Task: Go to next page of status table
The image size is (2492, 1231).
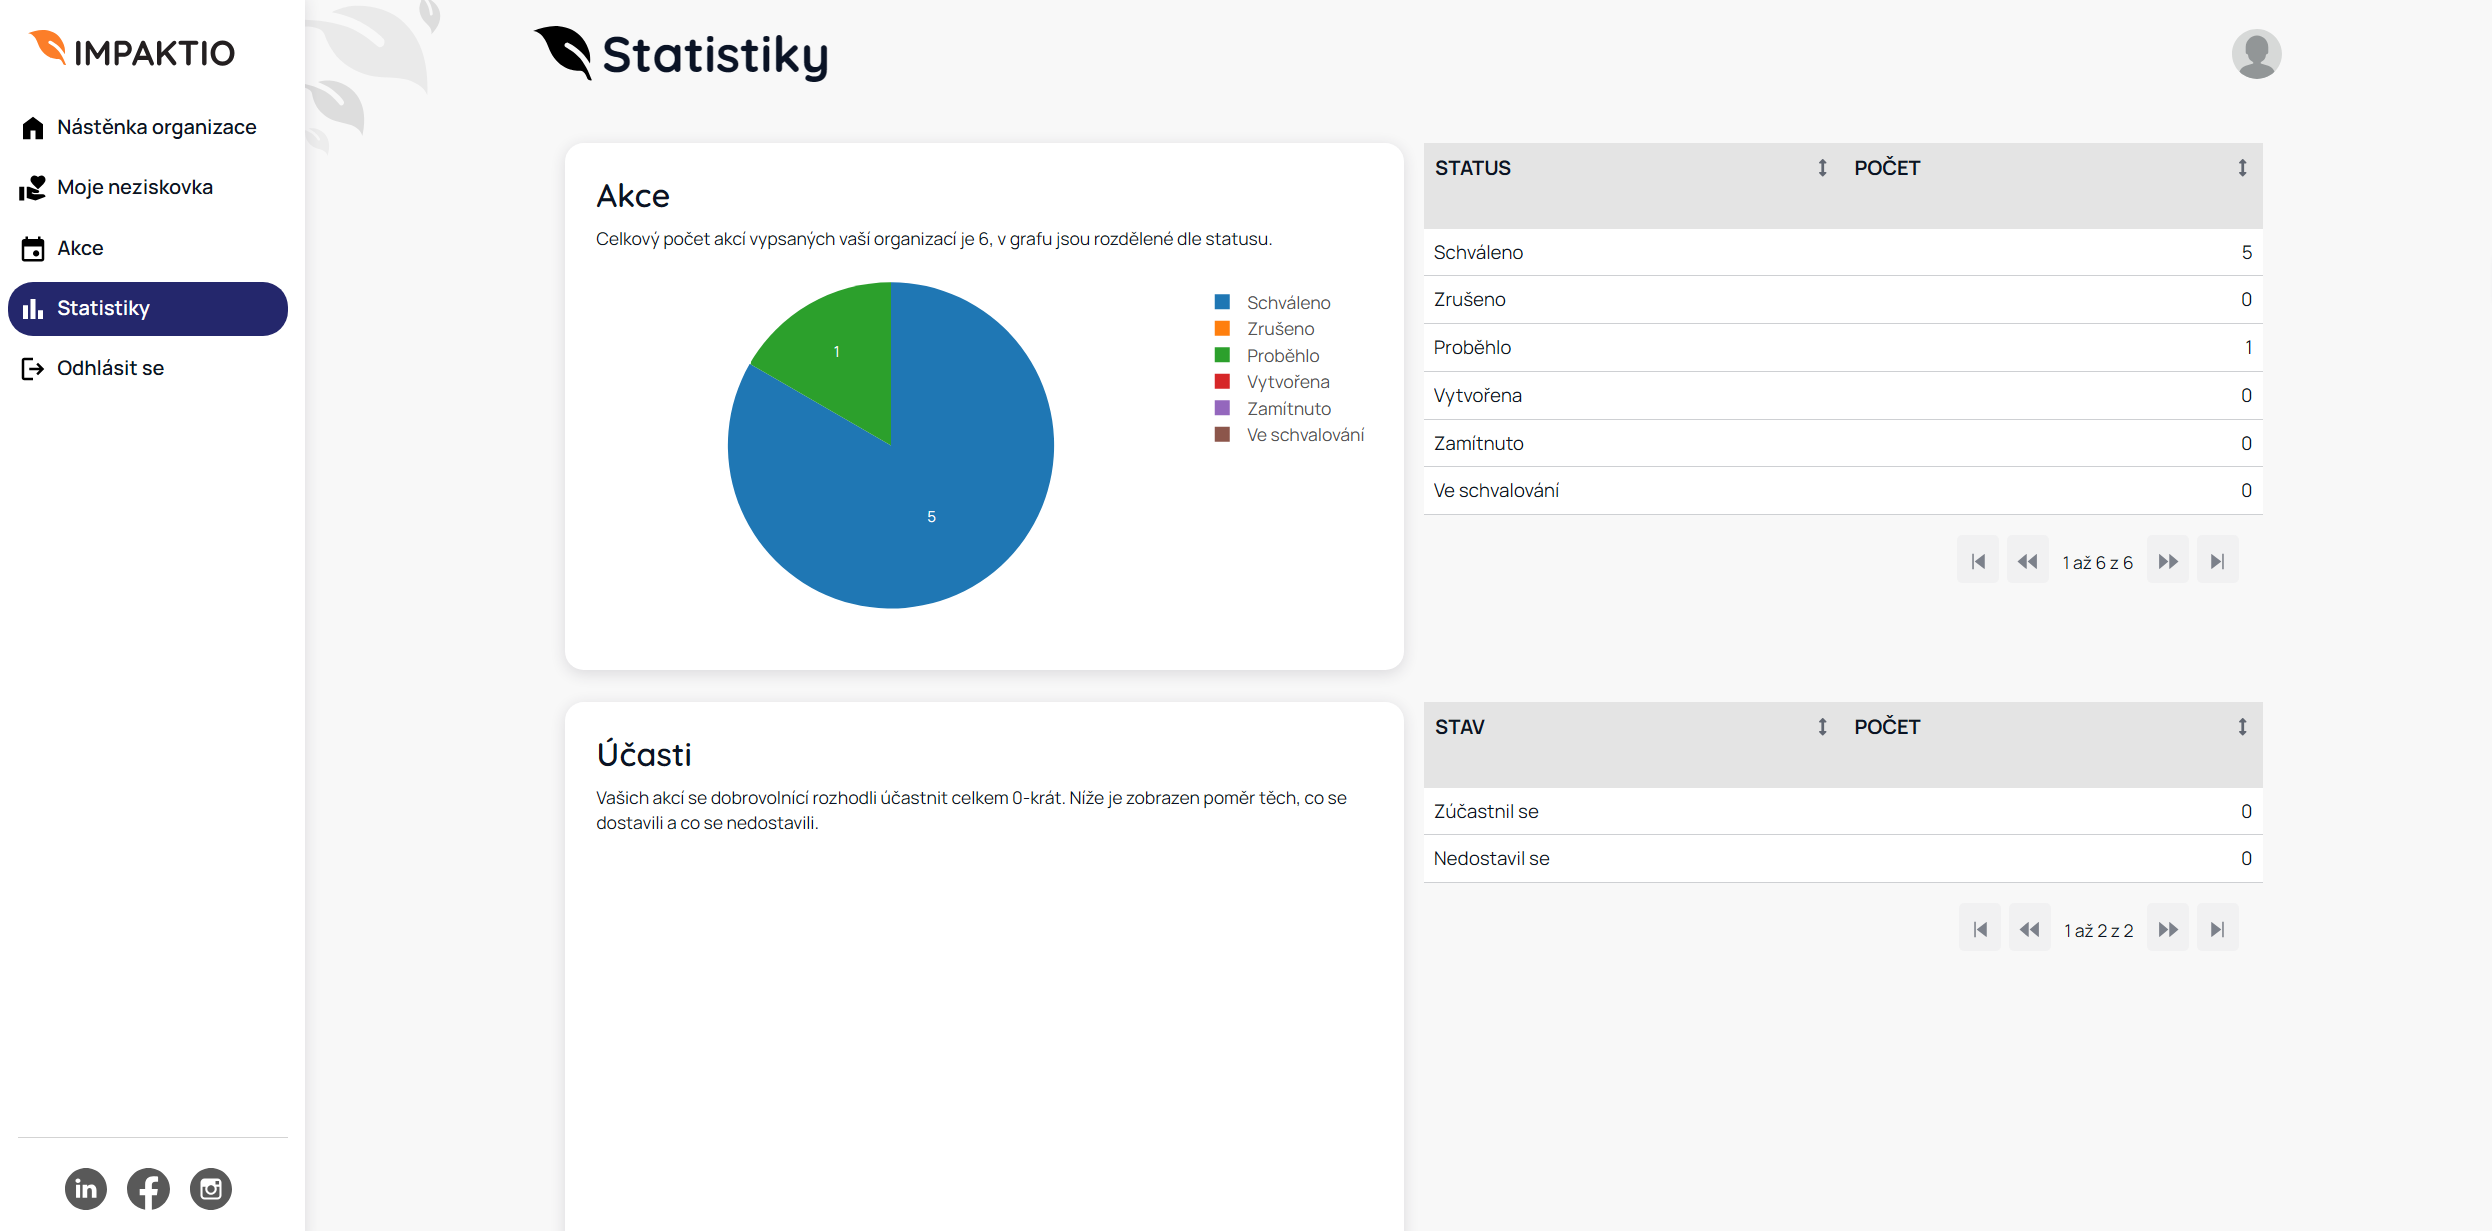Action: click(x=2167, y=561)
